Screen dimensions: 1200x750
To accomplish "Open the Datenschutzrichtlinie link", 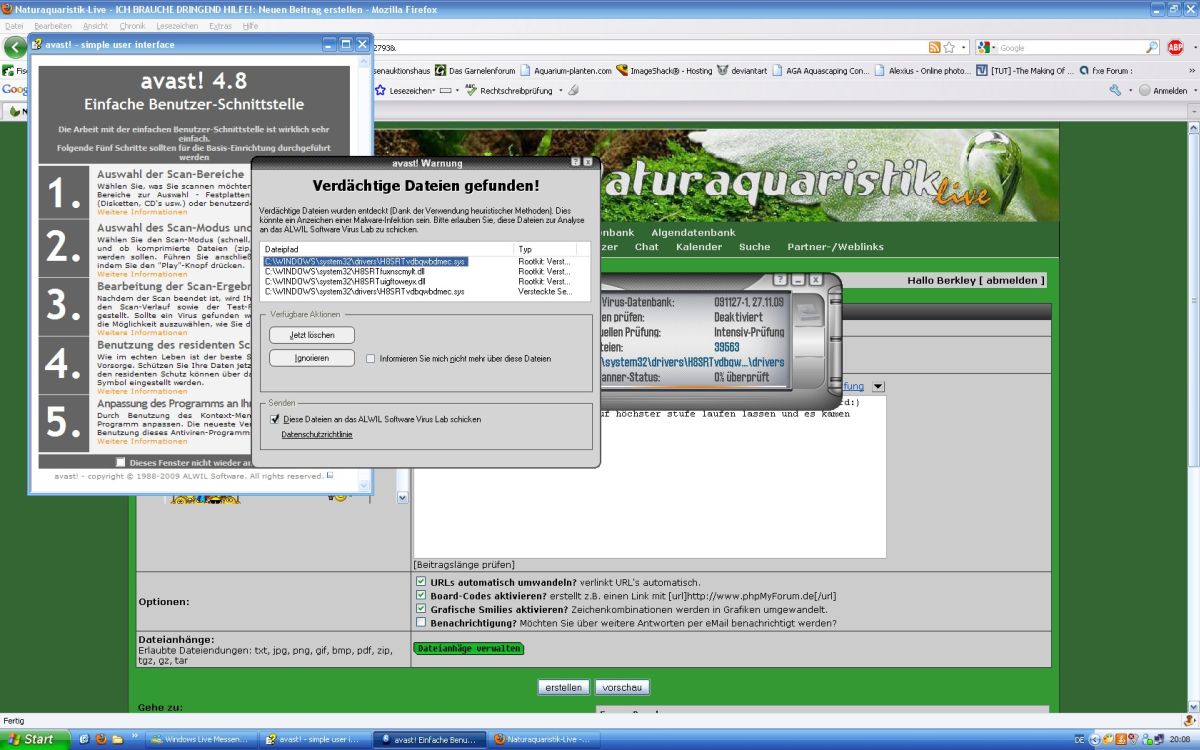I will tap(317, 435).
